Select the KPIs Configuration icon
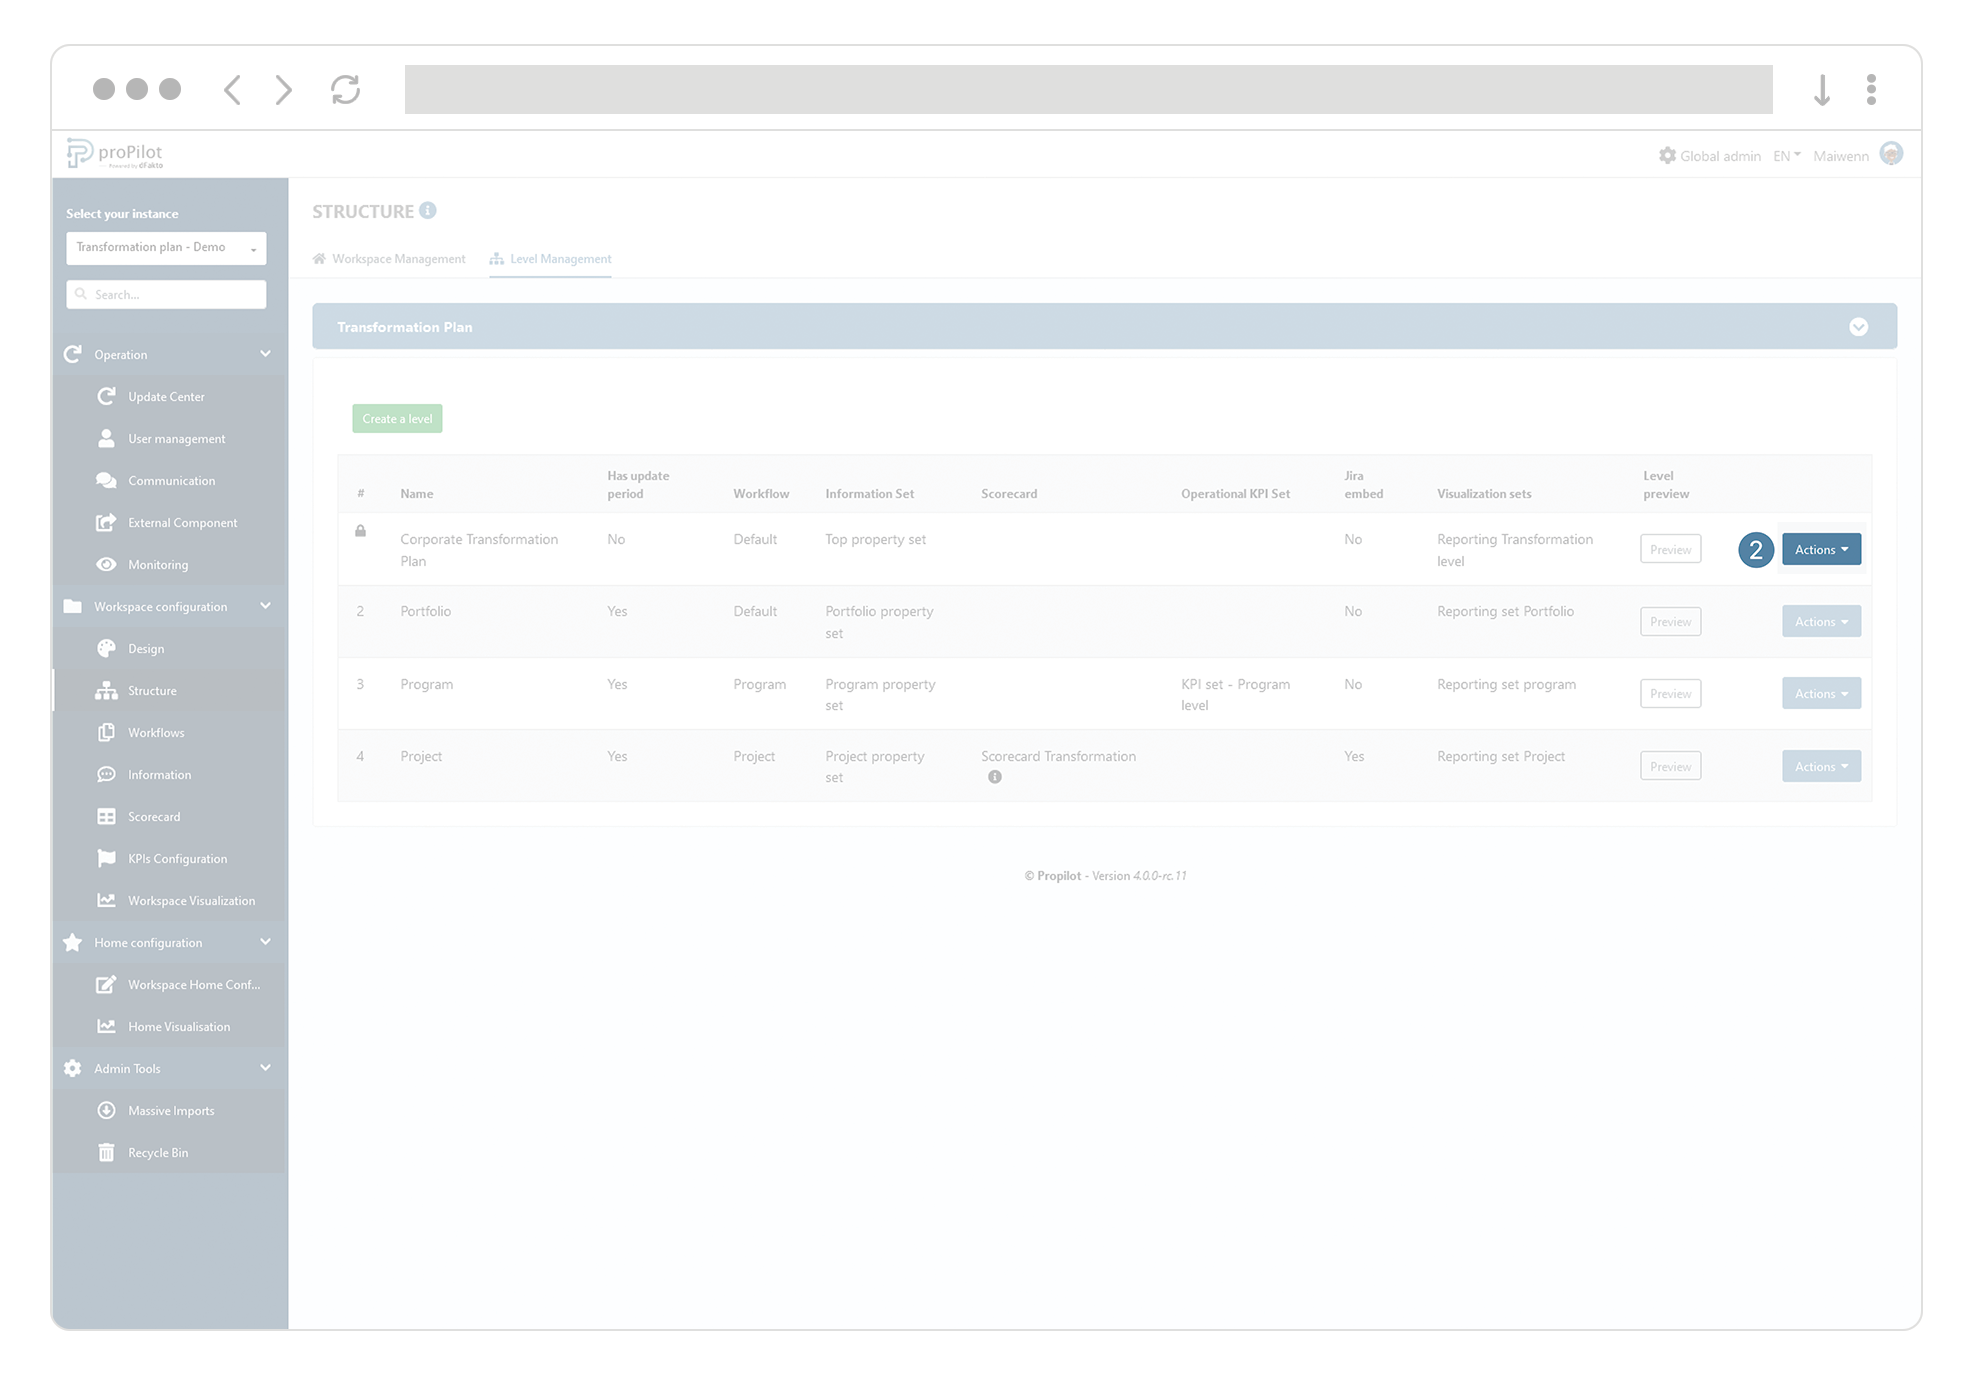 [x=107, y=858]
